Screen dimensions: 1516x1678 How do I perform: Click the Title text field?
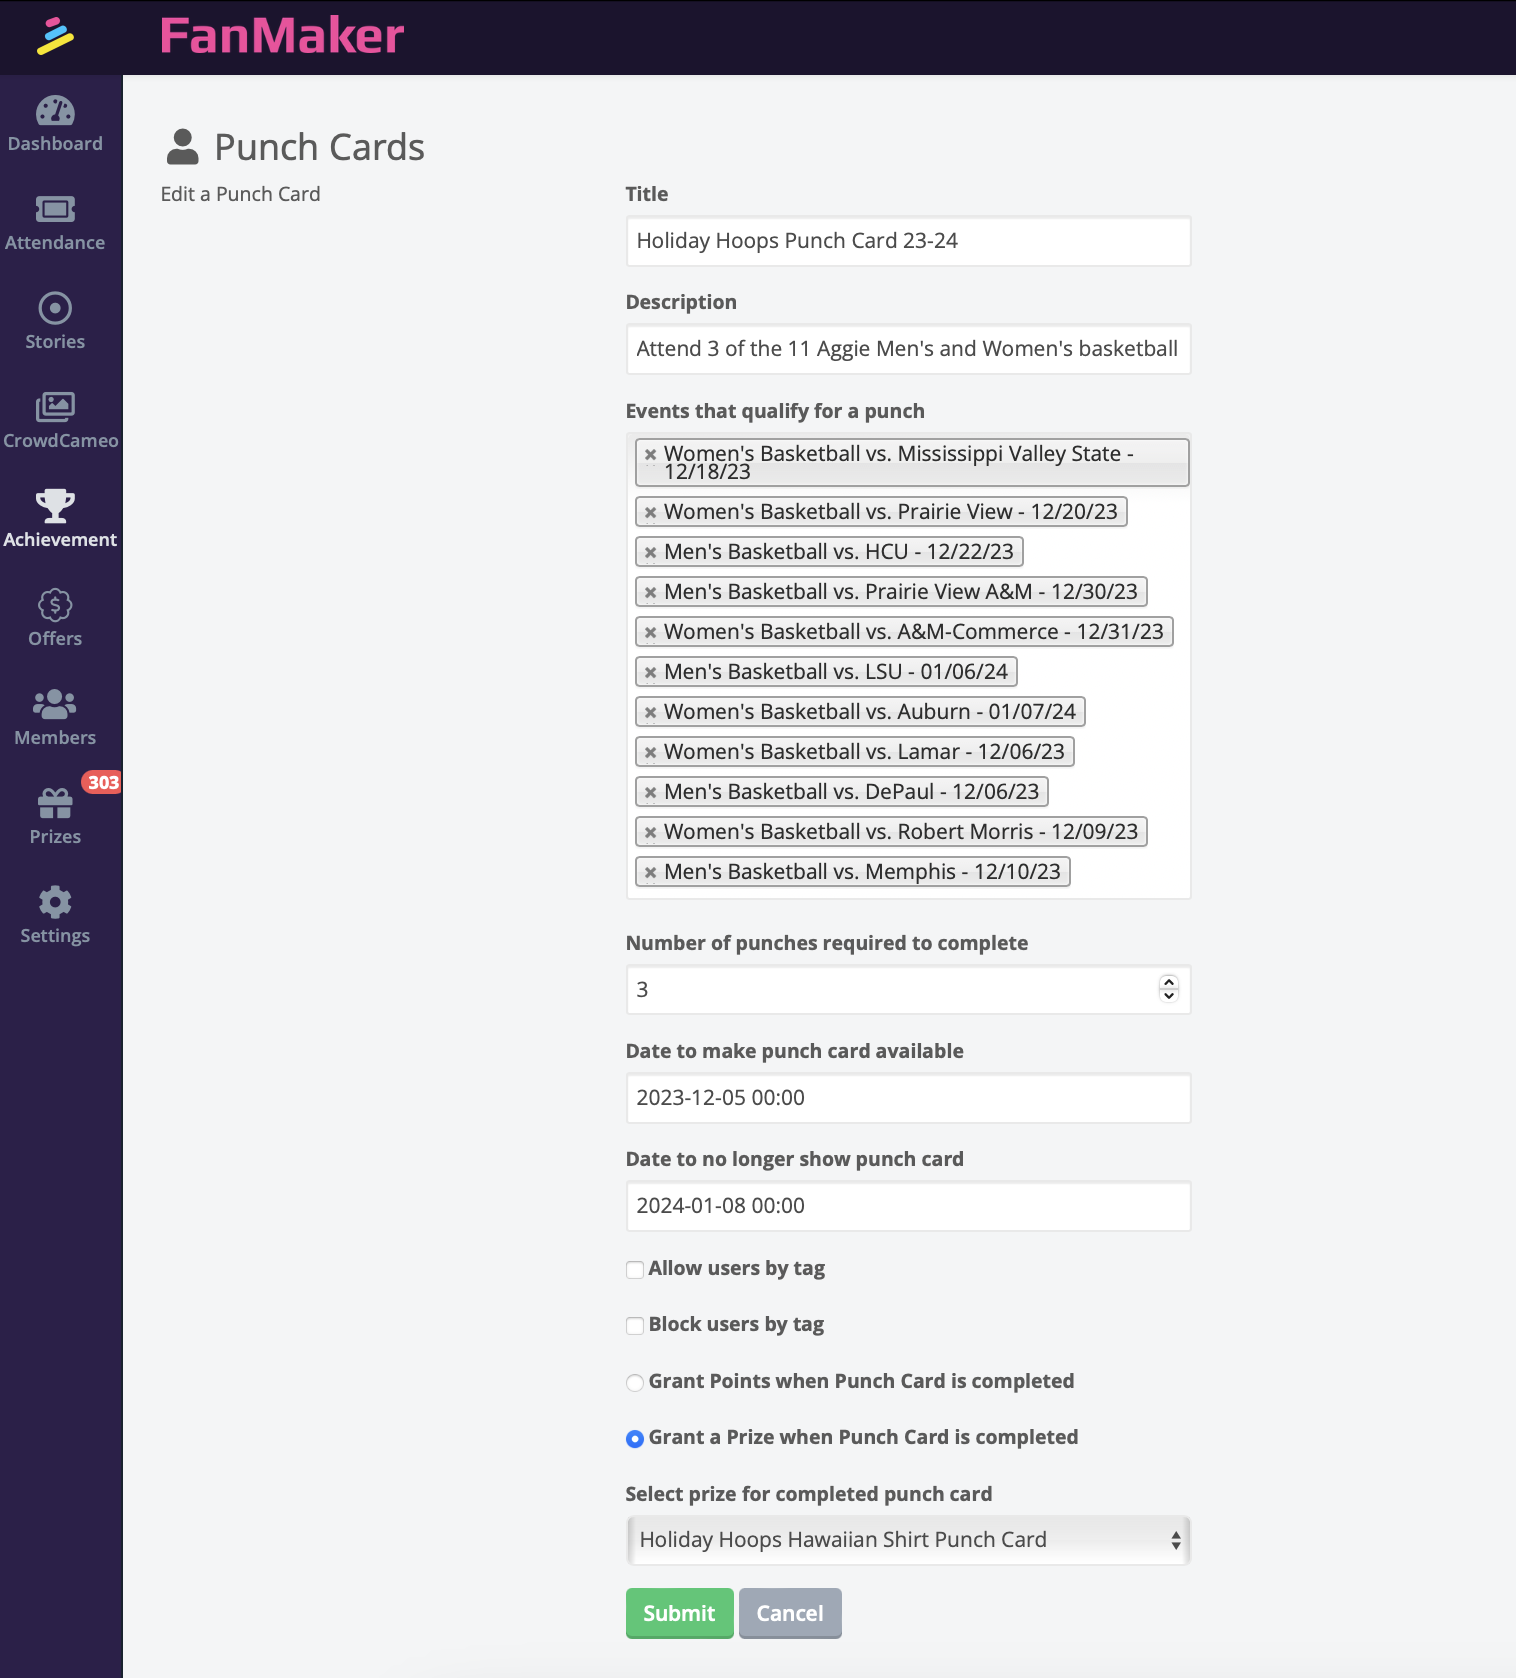click(908, 241)
